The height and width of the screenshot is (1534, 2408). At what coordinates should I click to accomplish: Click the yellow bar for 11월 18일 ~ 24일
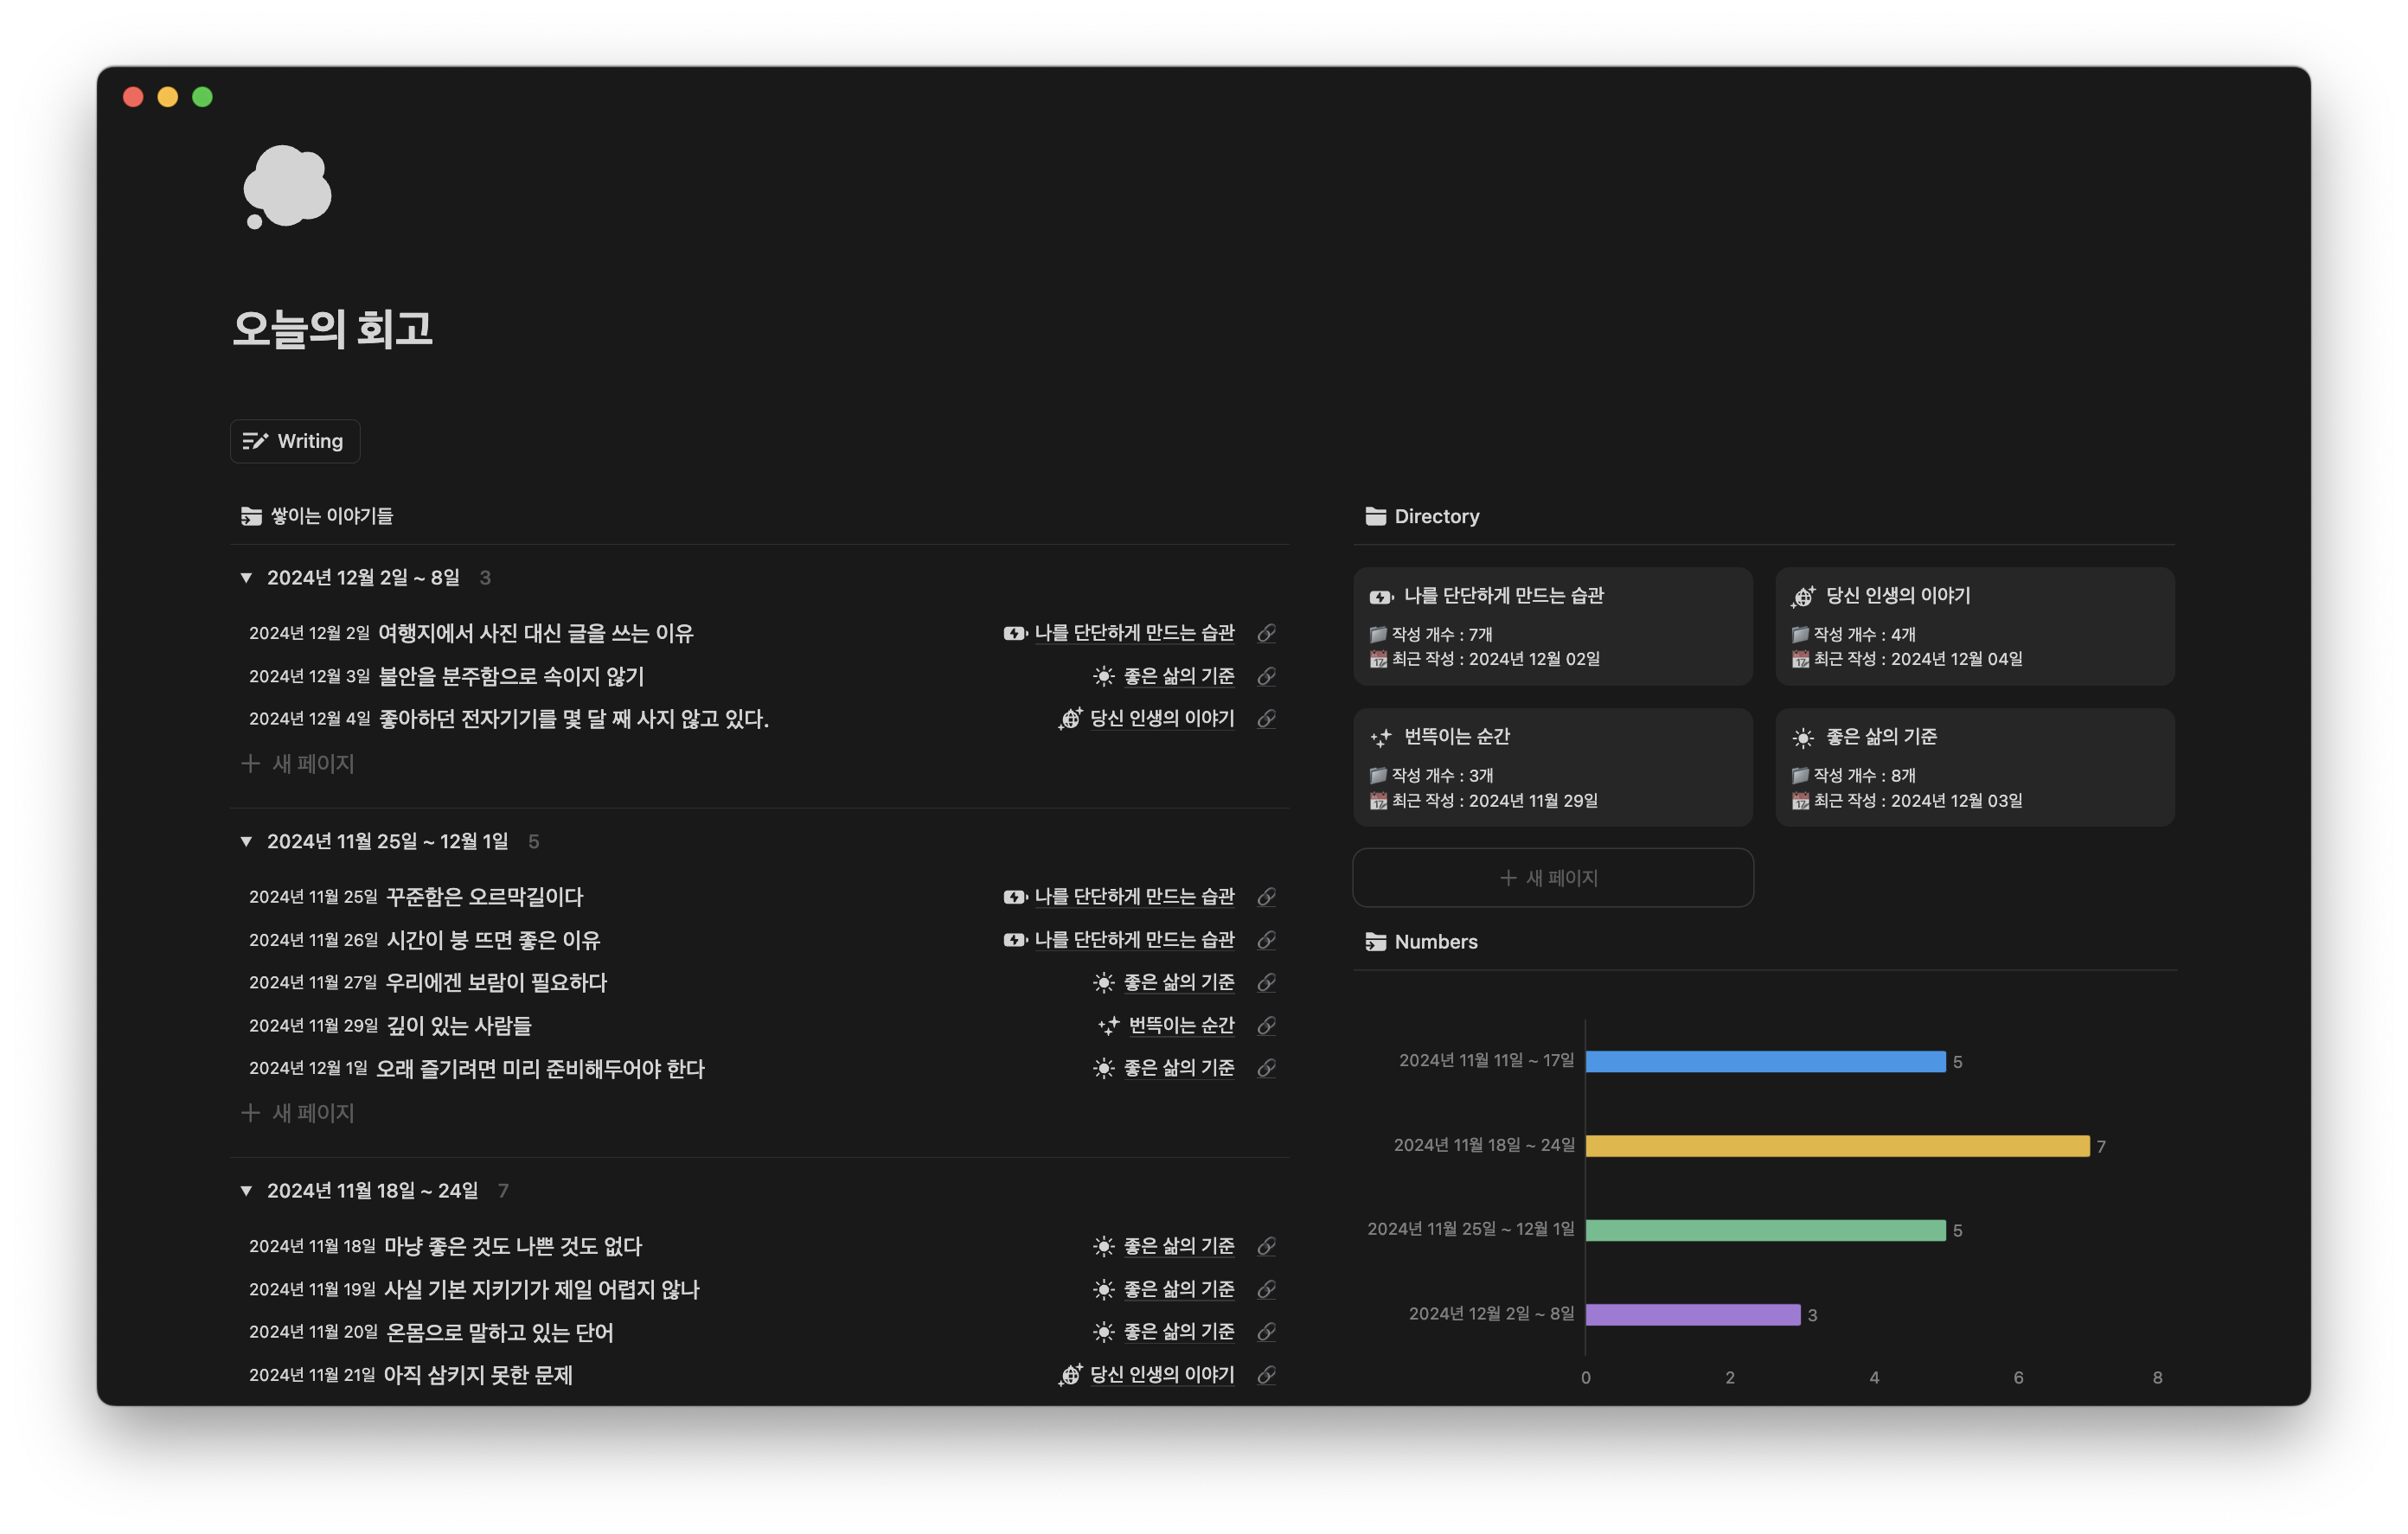[x=1837, y=1146]
